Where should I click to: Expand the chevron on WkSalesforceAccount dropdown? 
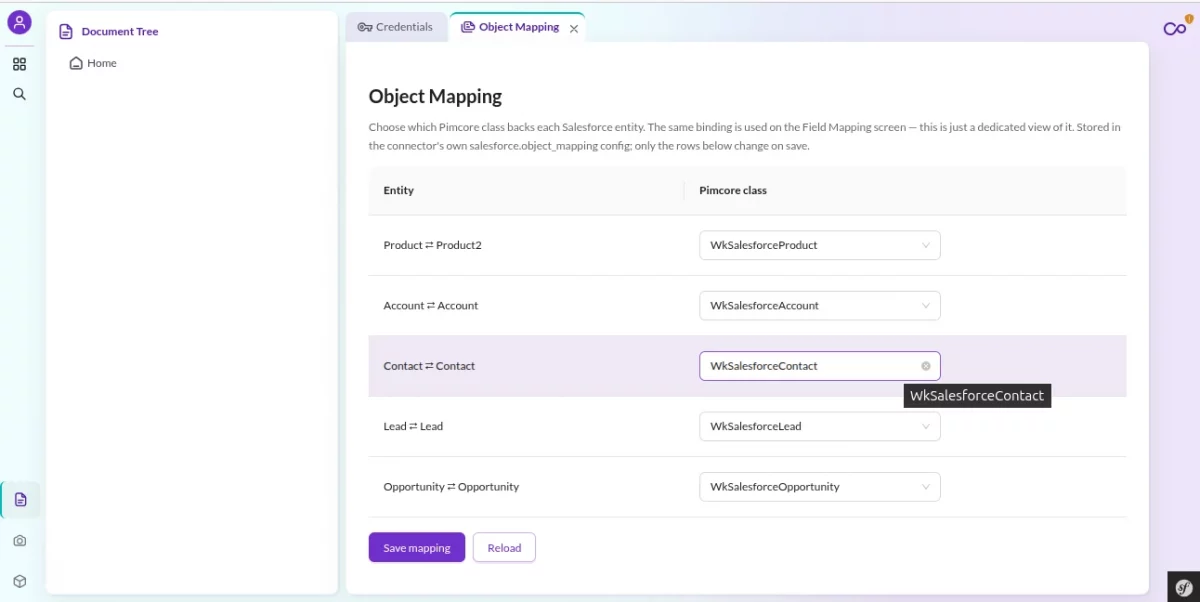point(926,306)
